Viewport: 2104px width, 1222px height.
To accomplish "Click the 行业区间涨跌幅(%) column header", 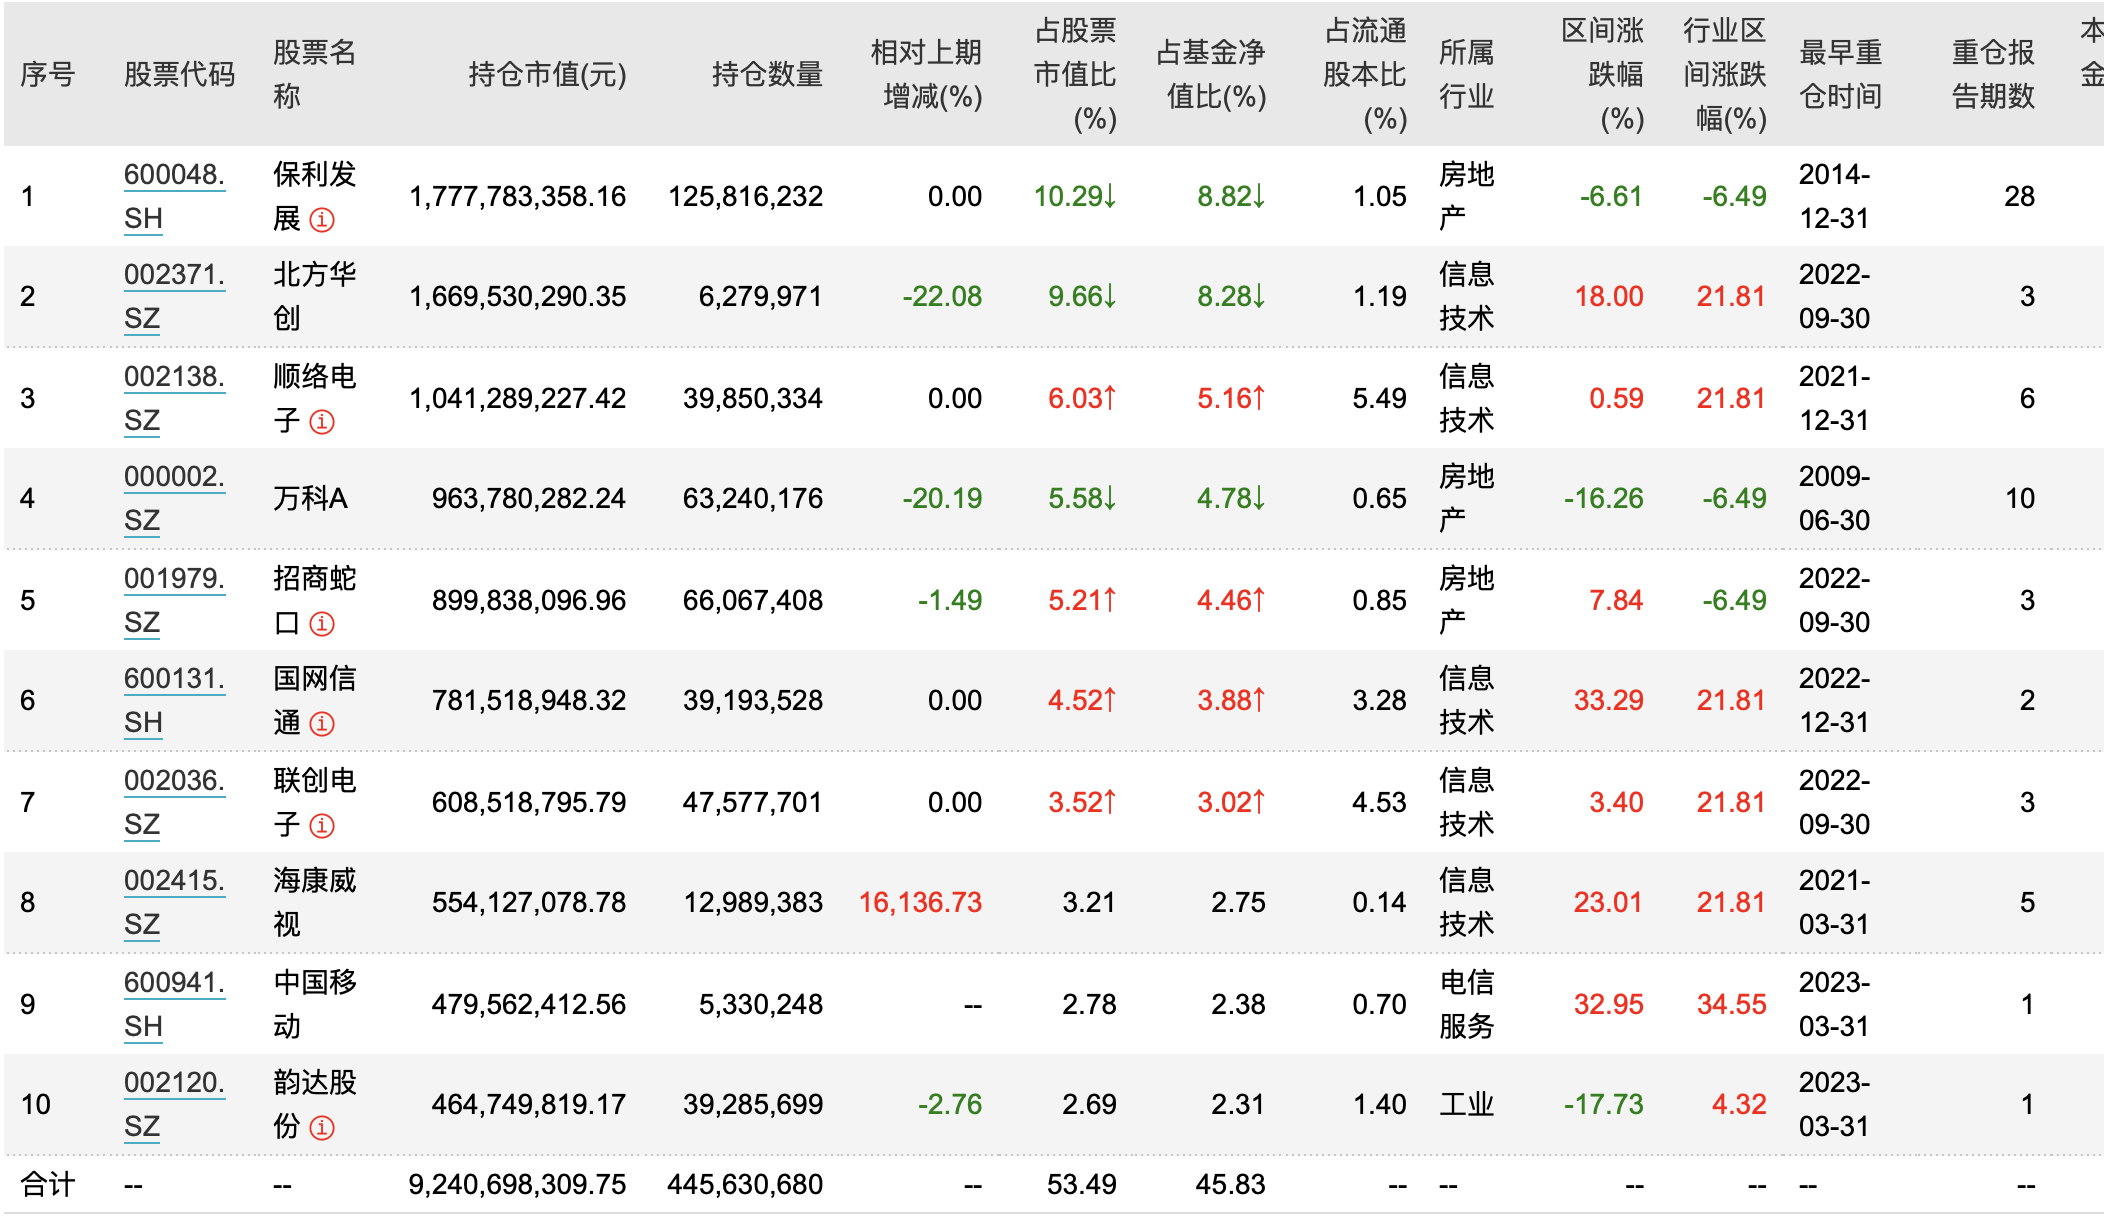I will point(1725,74).
